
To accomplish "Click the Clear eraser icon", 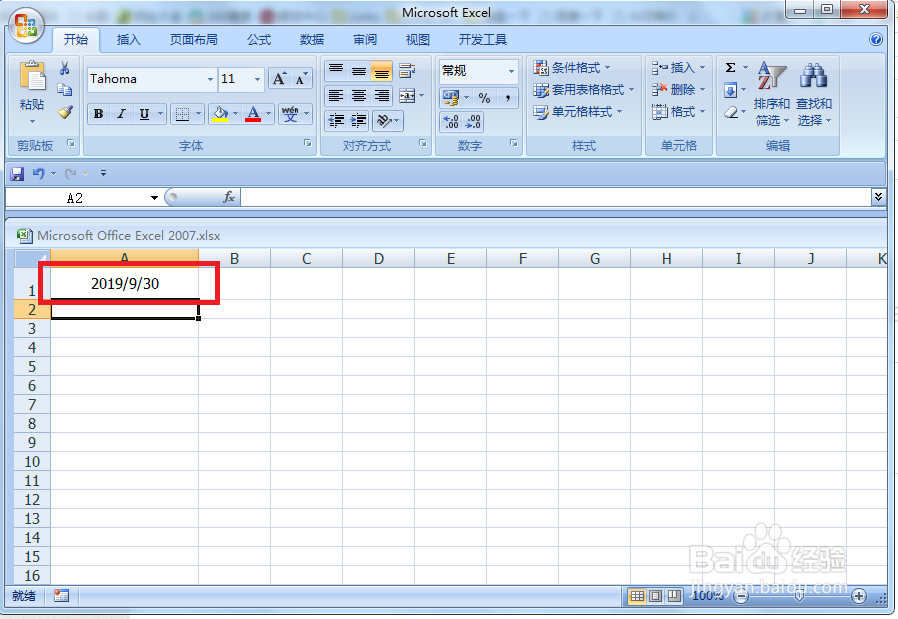I will [x=731, y=112].
